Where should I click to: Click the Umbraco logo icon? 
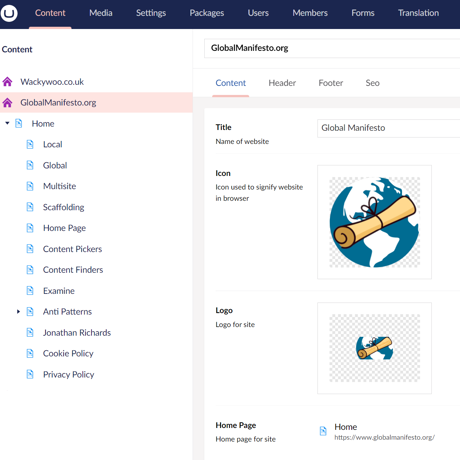(9, 13)
